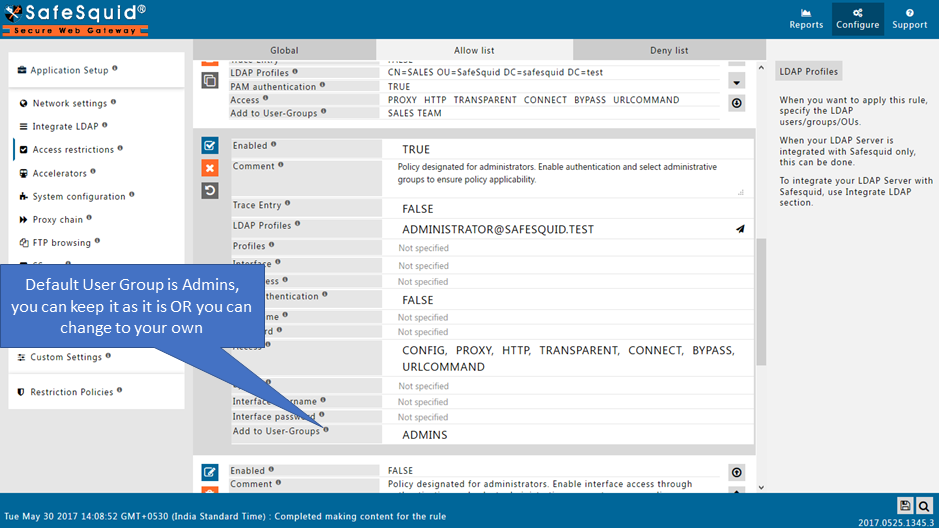Screen dimensions: 939x528
Task: Open Proxy chain in sidebar
Action: pos(57,220)
